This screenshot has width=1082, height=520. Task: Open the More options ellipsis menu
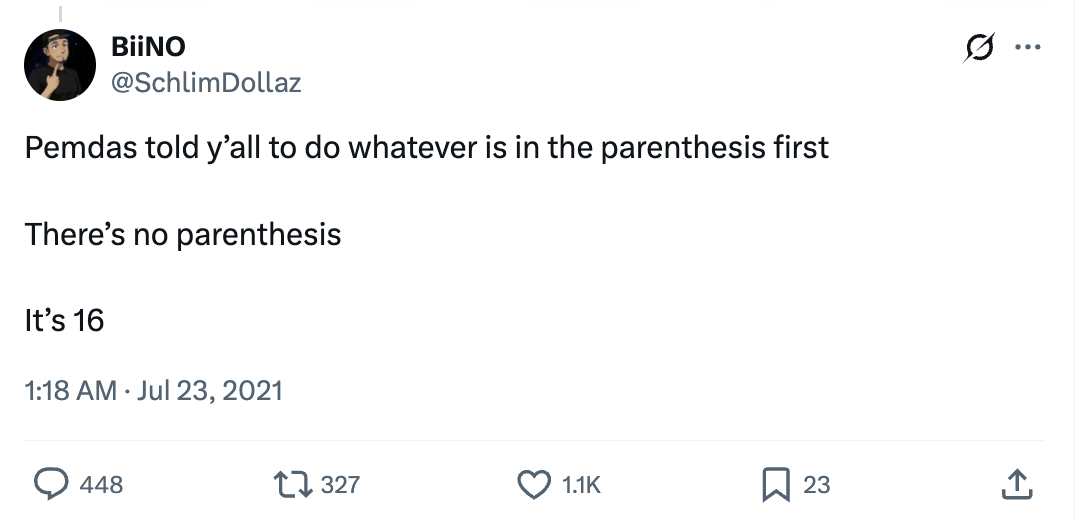(x=1027, y=48)
